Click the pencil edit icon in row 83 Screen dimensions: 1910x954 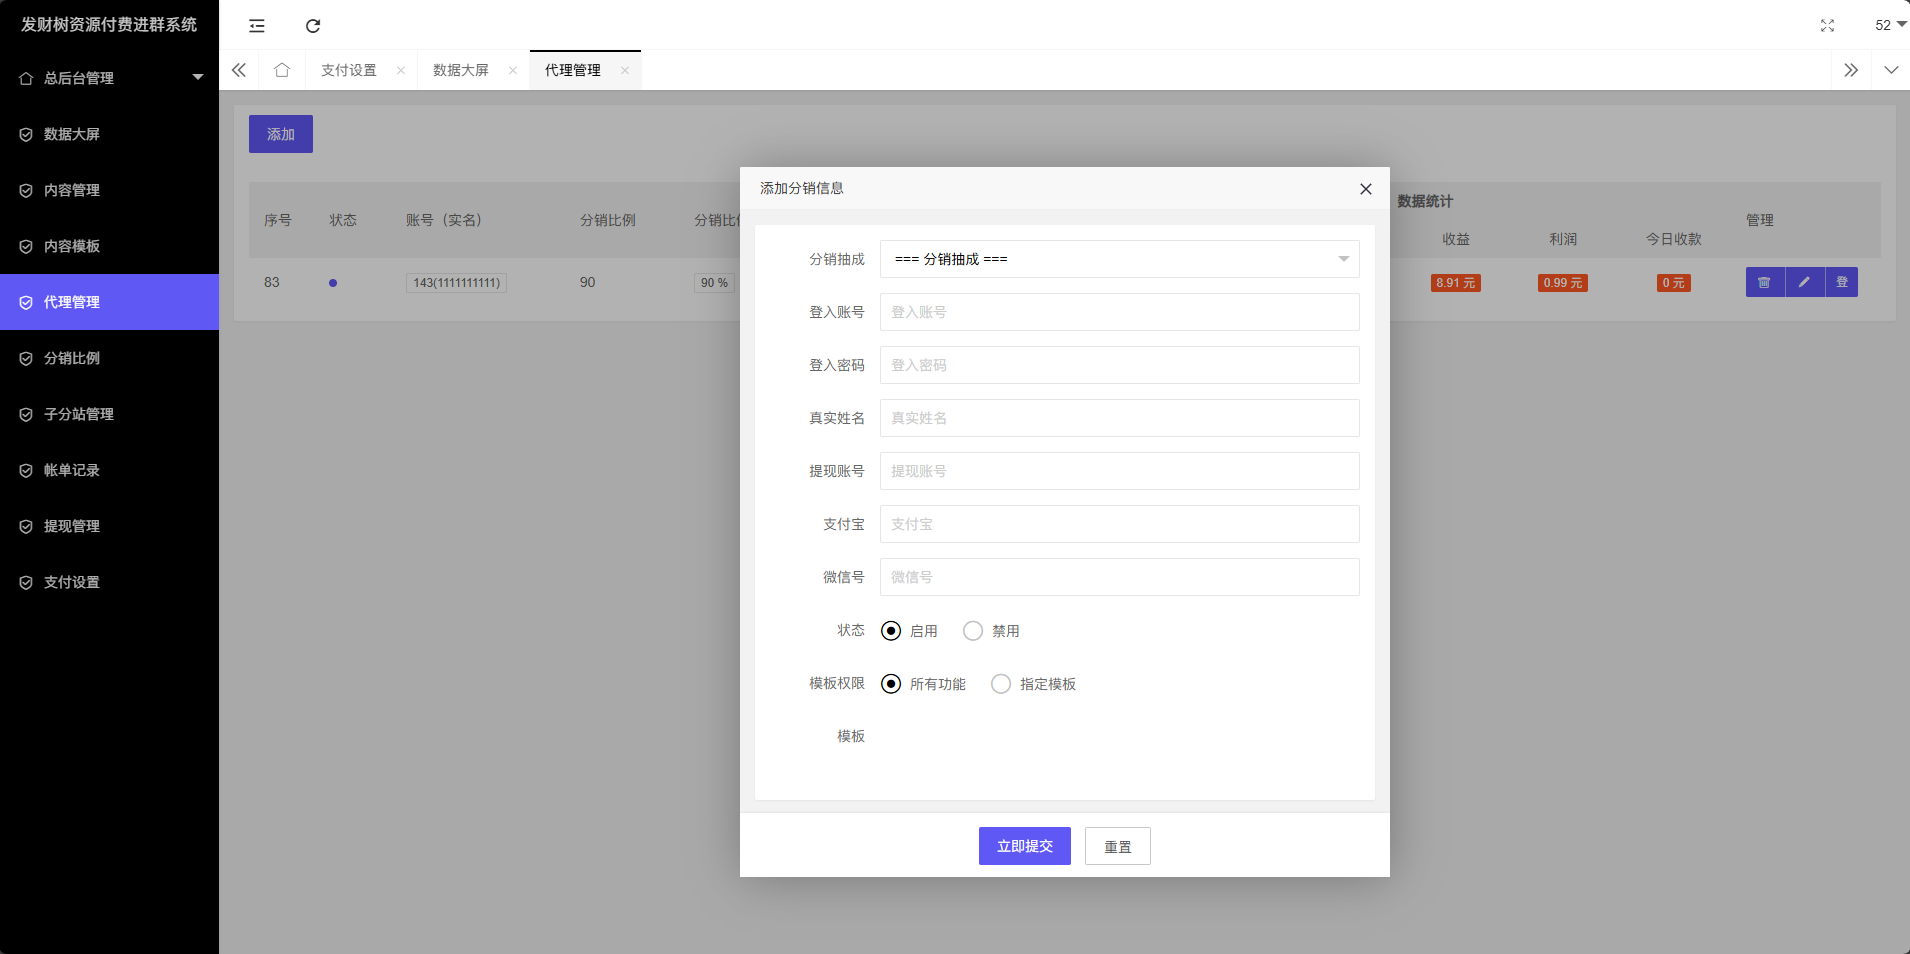[x=1804, y=283]
